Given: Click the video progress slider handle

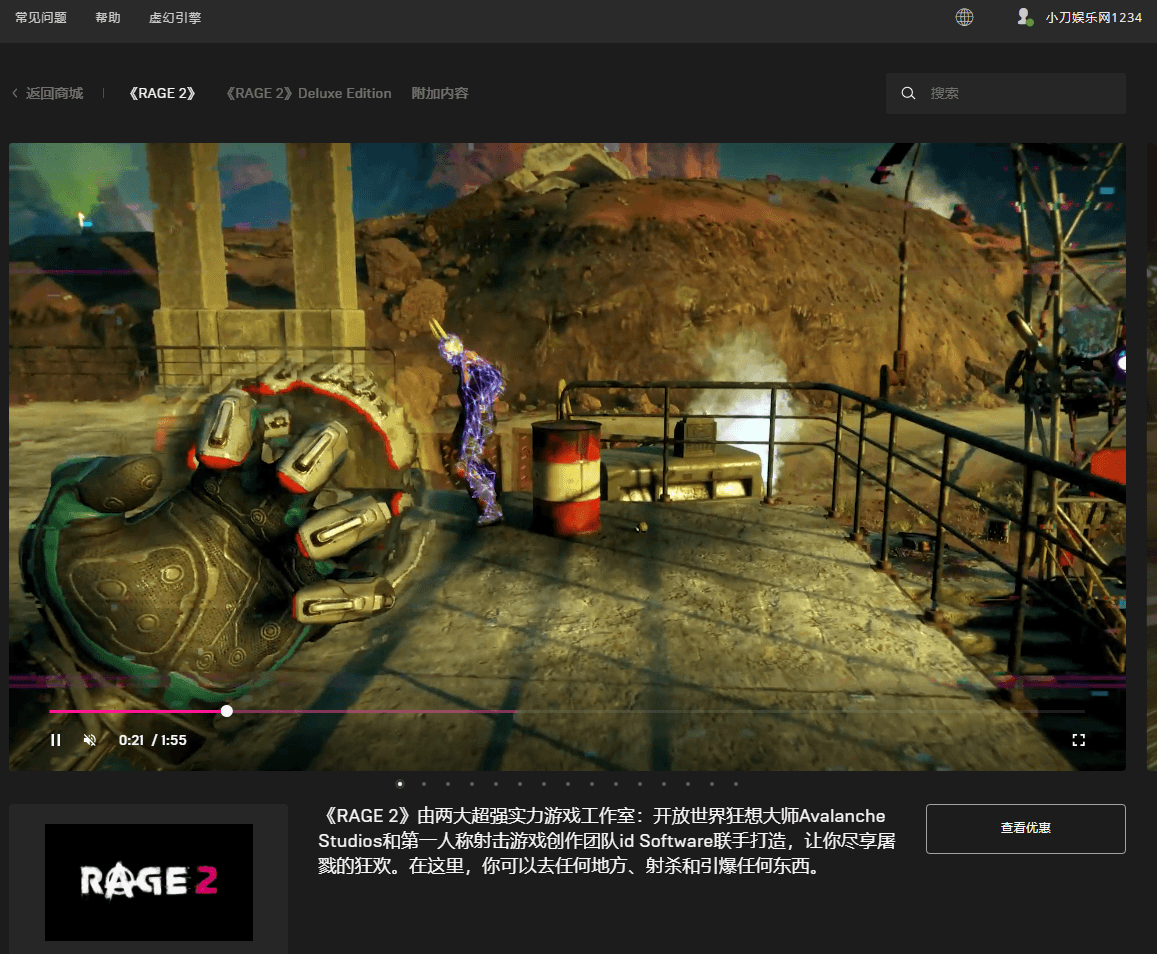Looking at the screenshot, I should click(x=227, y=711).
